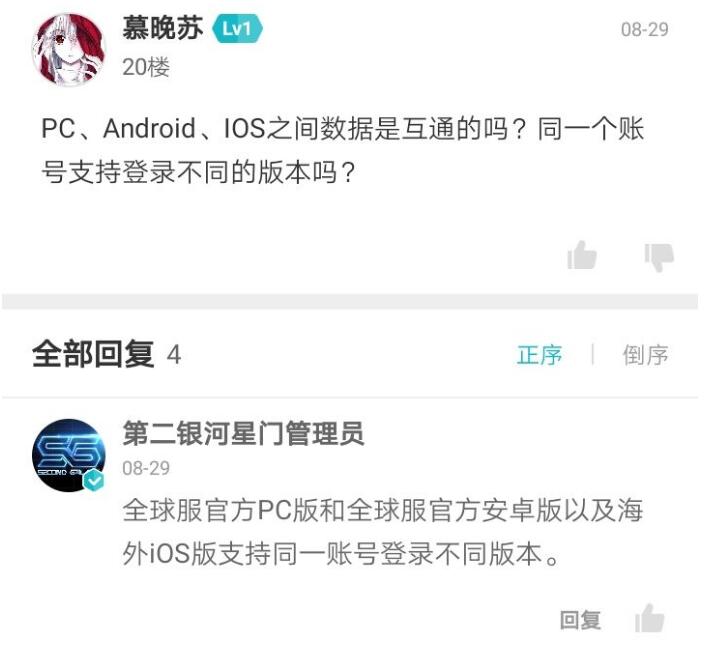Open 第二银河星门管理员 profile name
Image resolution: width=719 pixels, height=646 pixels.
click(x=243, y=433)
